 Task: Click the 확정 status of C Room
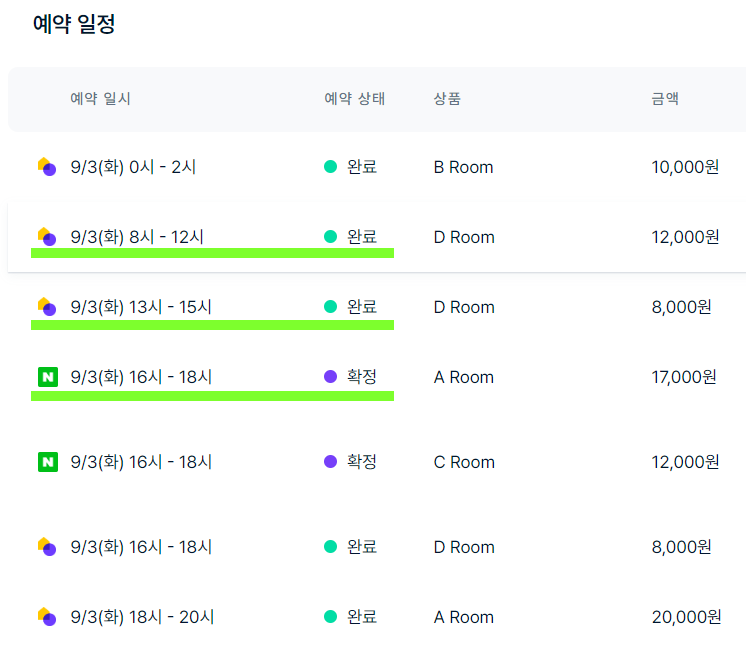362,462
